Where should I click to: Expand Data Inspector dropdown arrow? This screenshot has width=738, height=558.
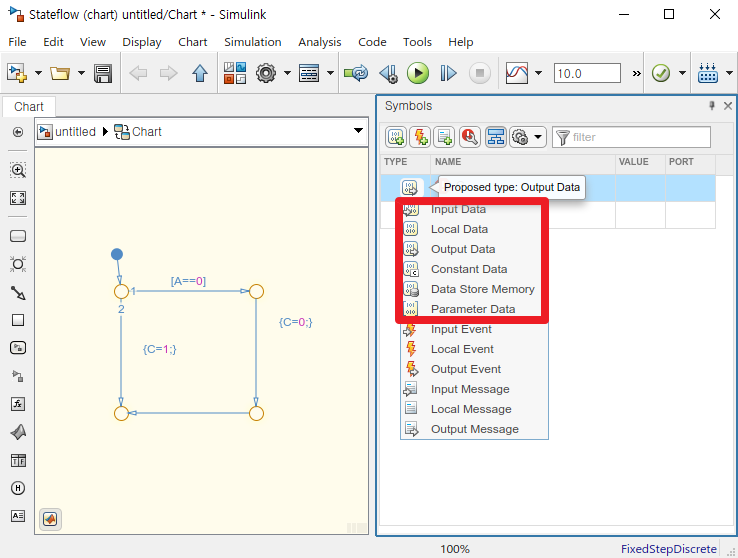[x=538, y=73]
